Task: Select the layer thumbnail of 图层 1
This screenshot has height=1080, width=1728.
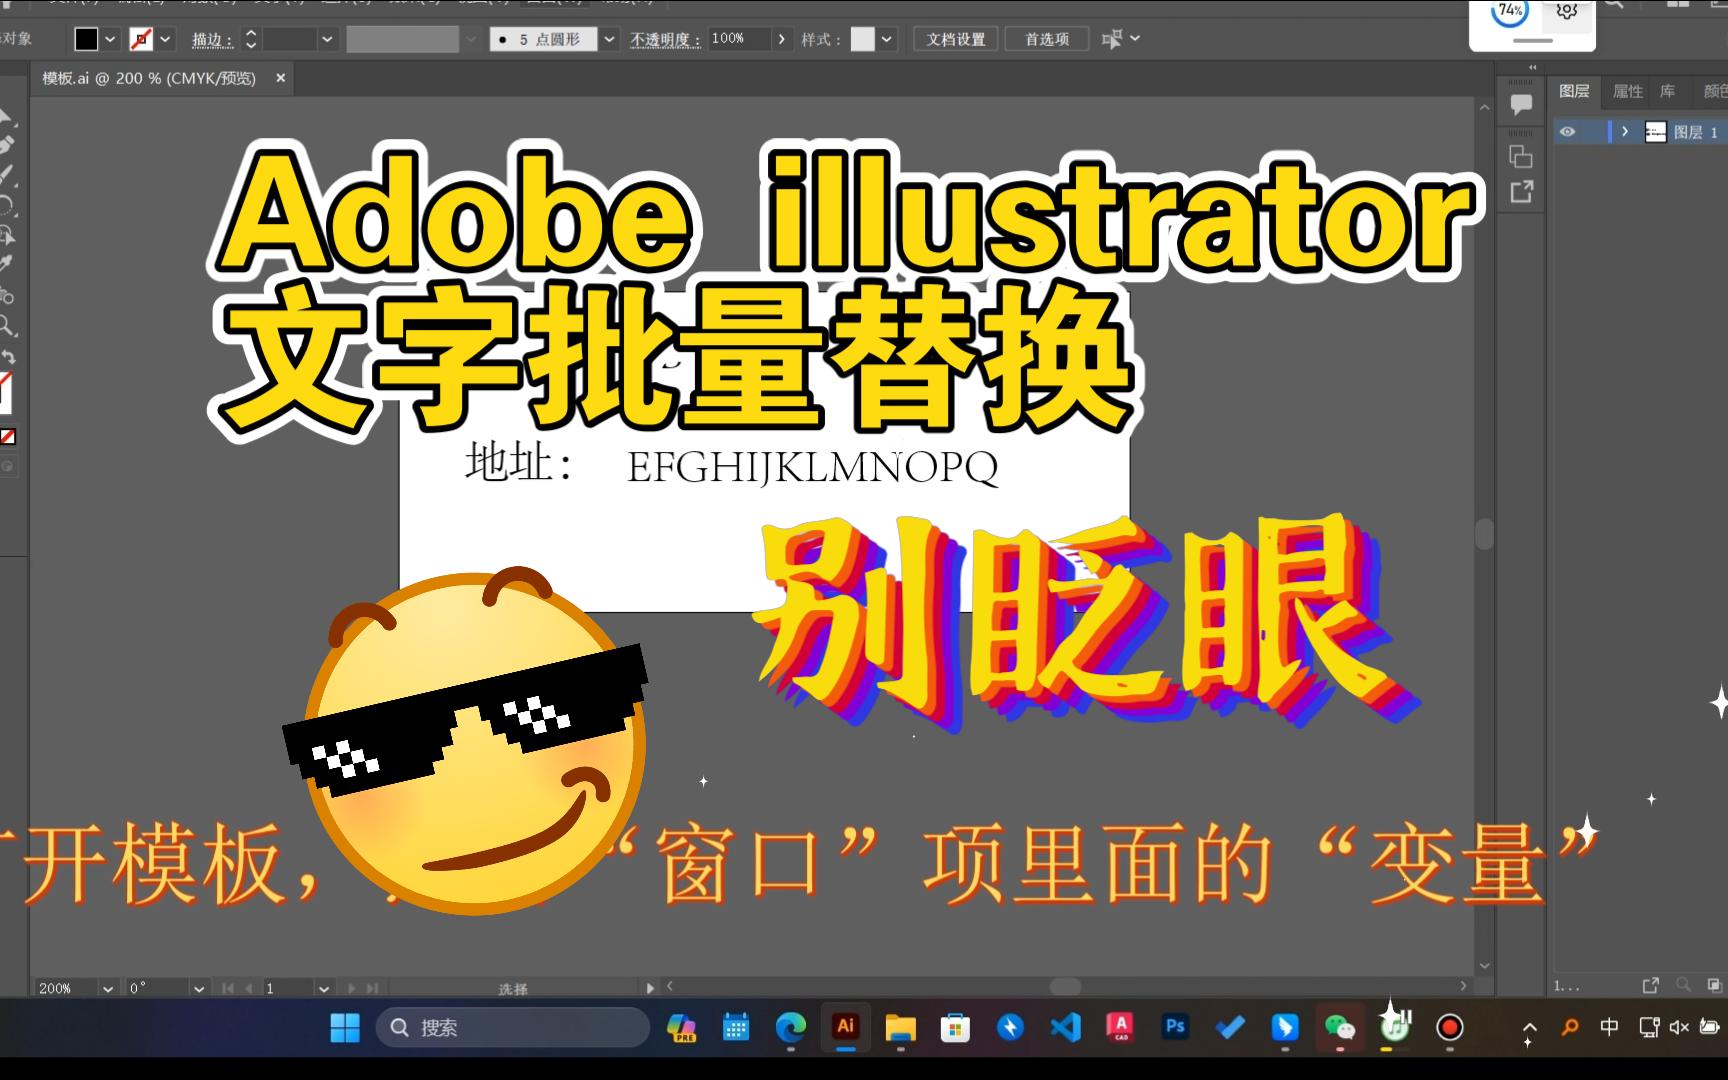Action: tap(1656, 132)
